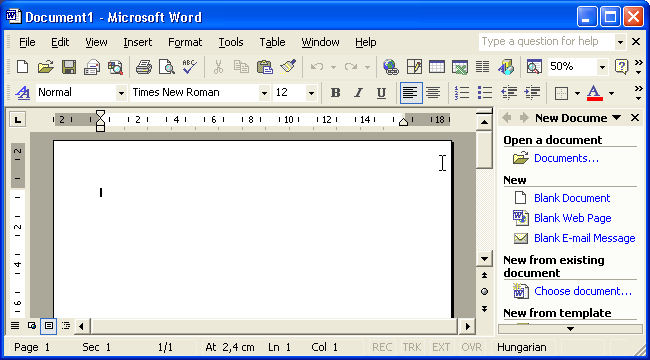
Task: Click the Bullets list icon
Action: pos(485,93)
